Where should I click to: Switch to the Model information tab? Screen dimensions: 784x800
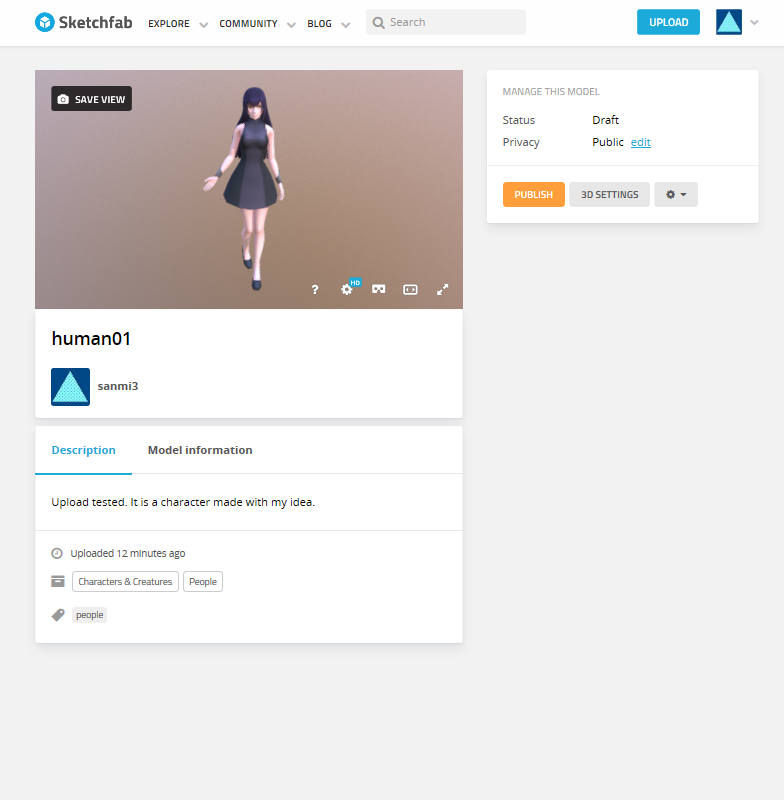(x=200, y=450)
